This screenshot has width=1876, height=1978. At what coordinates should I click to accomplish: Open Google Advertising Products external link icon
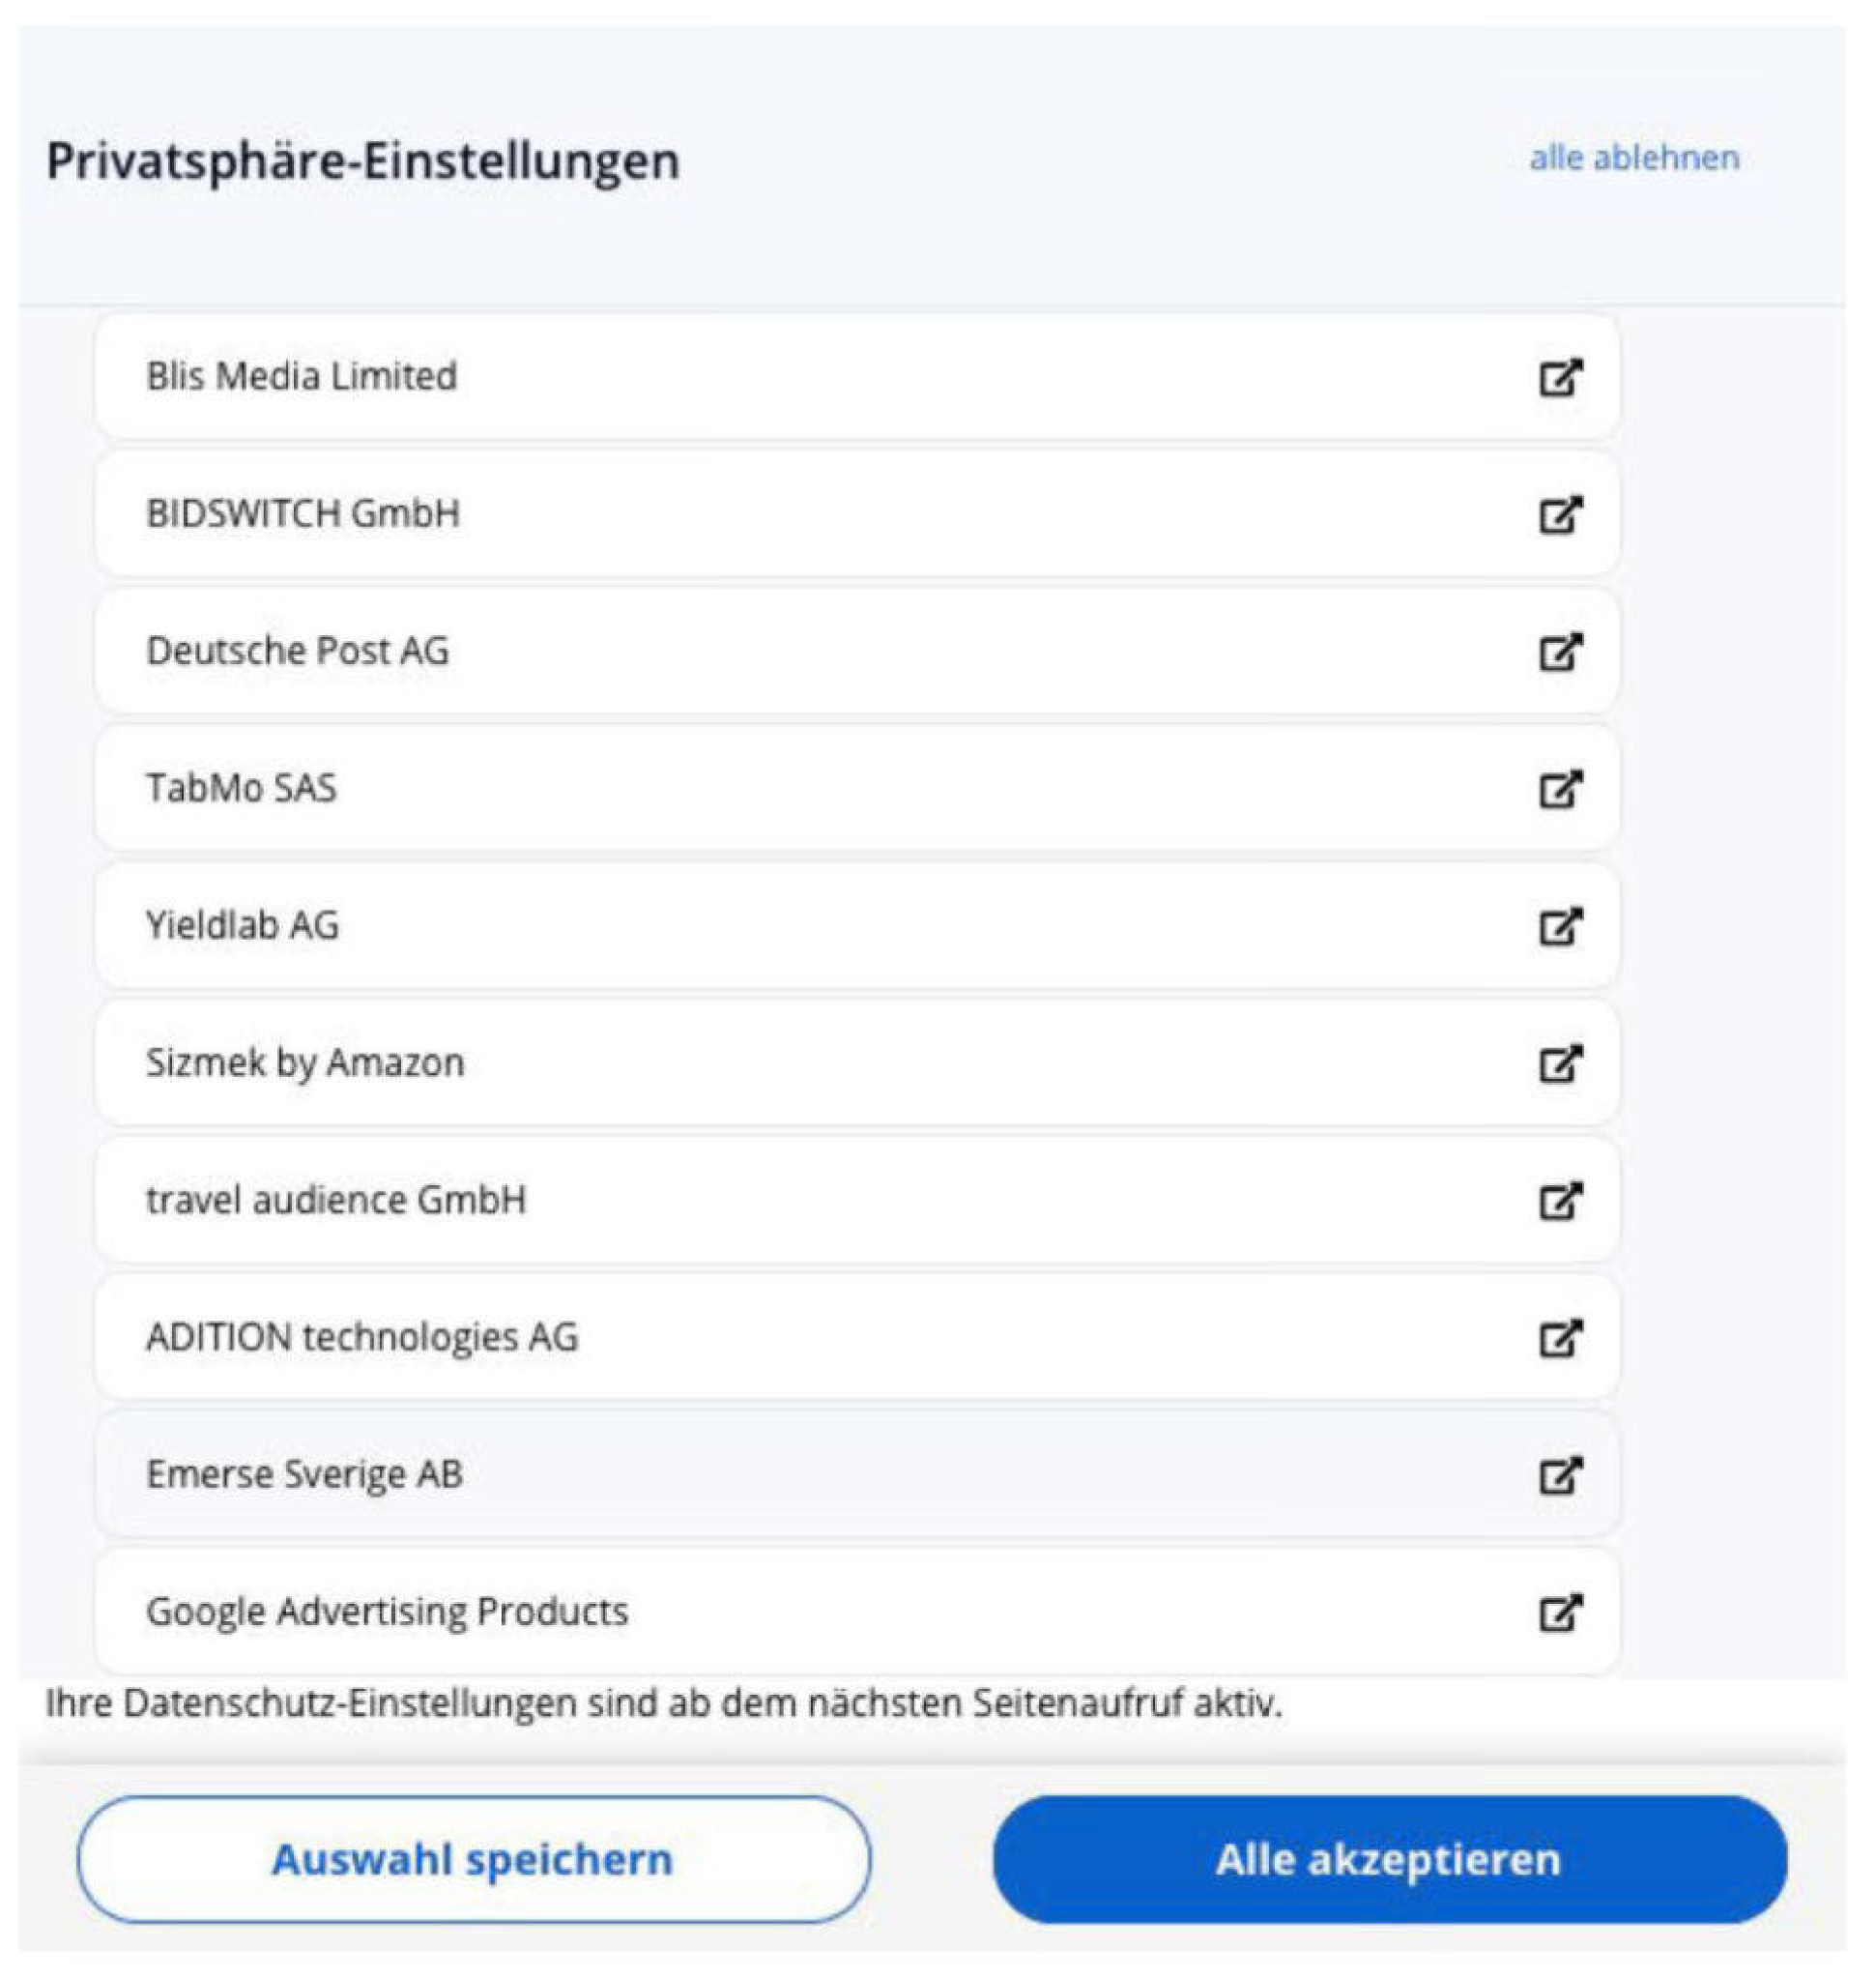[1559, 1611]
